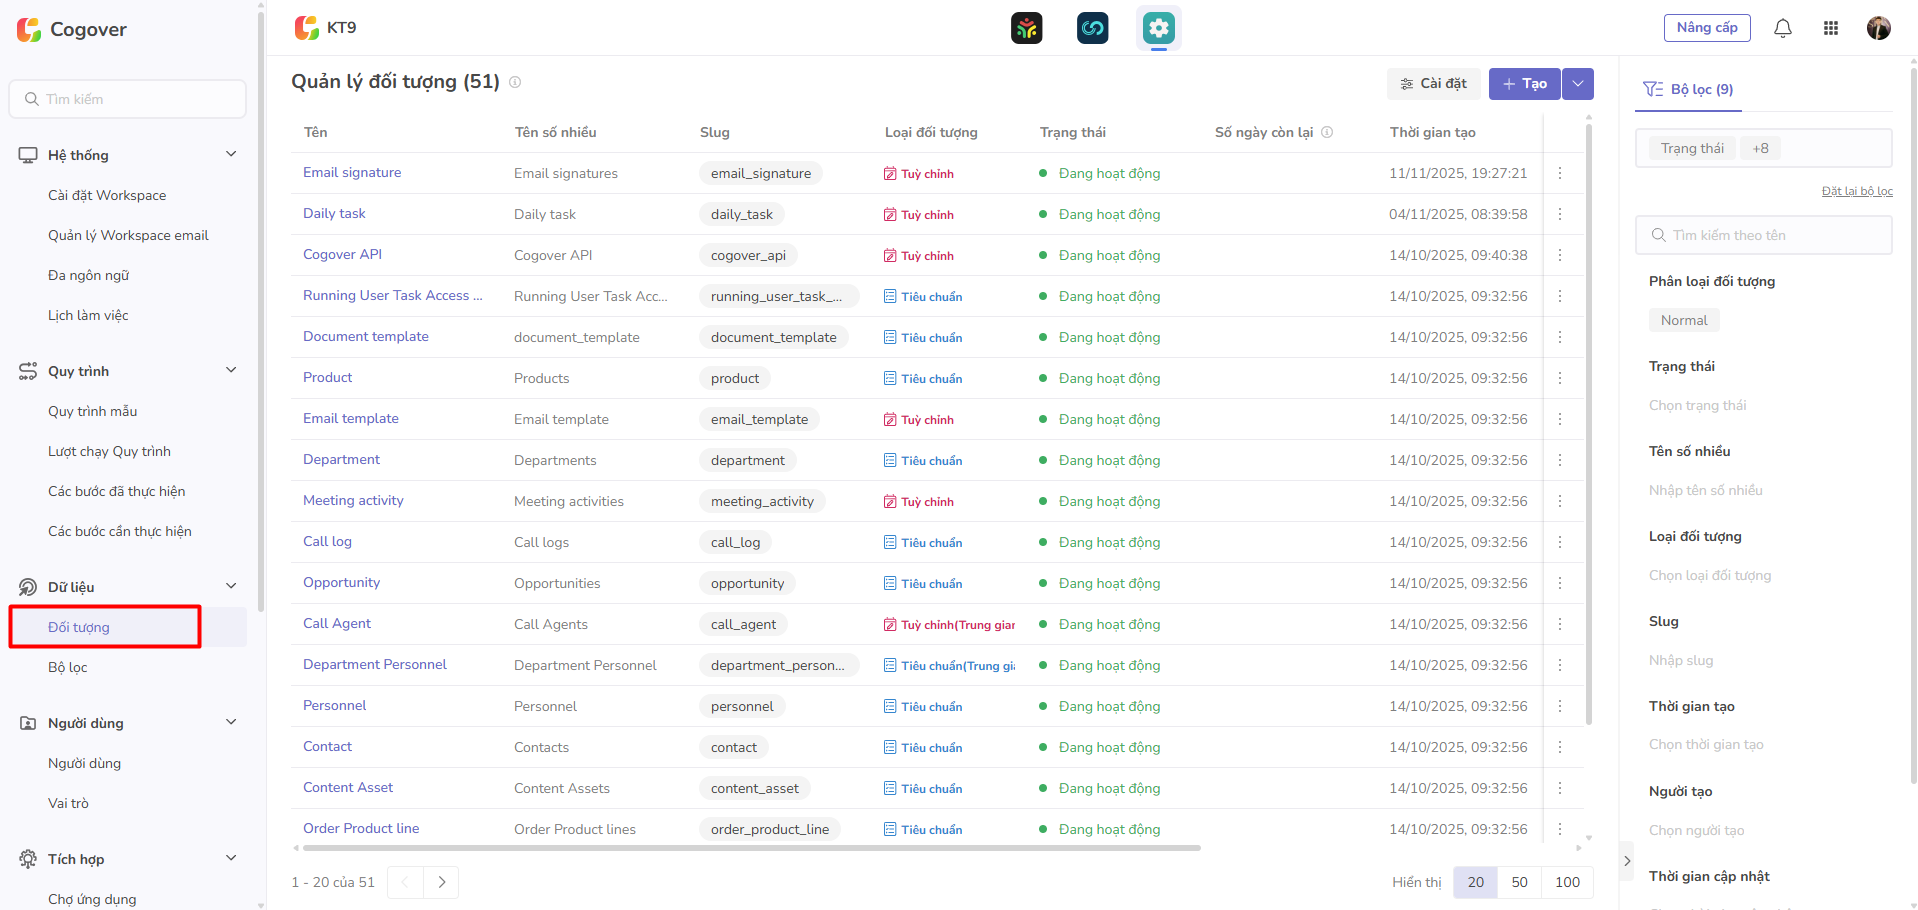This screenshot has width=1918, height=910.
Task: Collapse the Hệ thống sidebar section
Action: click(231, 154)
